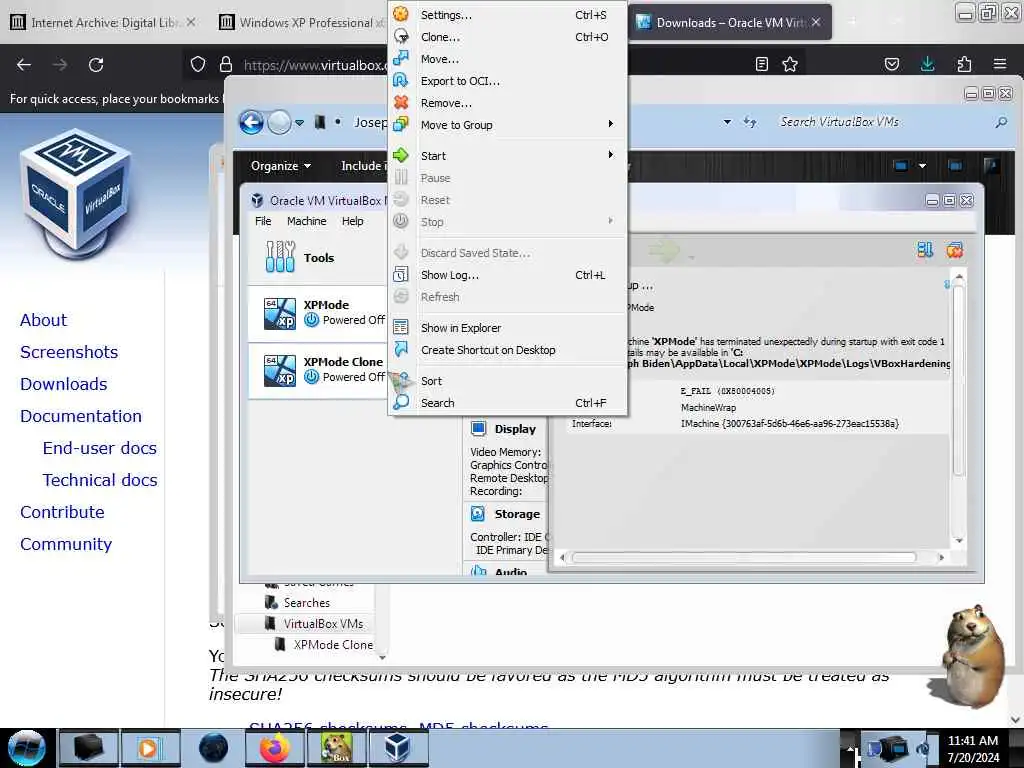Open the Machine menu in VirtualBox
The width and height of the screenshot is (1024, 768).
click(x=306, y=221)
